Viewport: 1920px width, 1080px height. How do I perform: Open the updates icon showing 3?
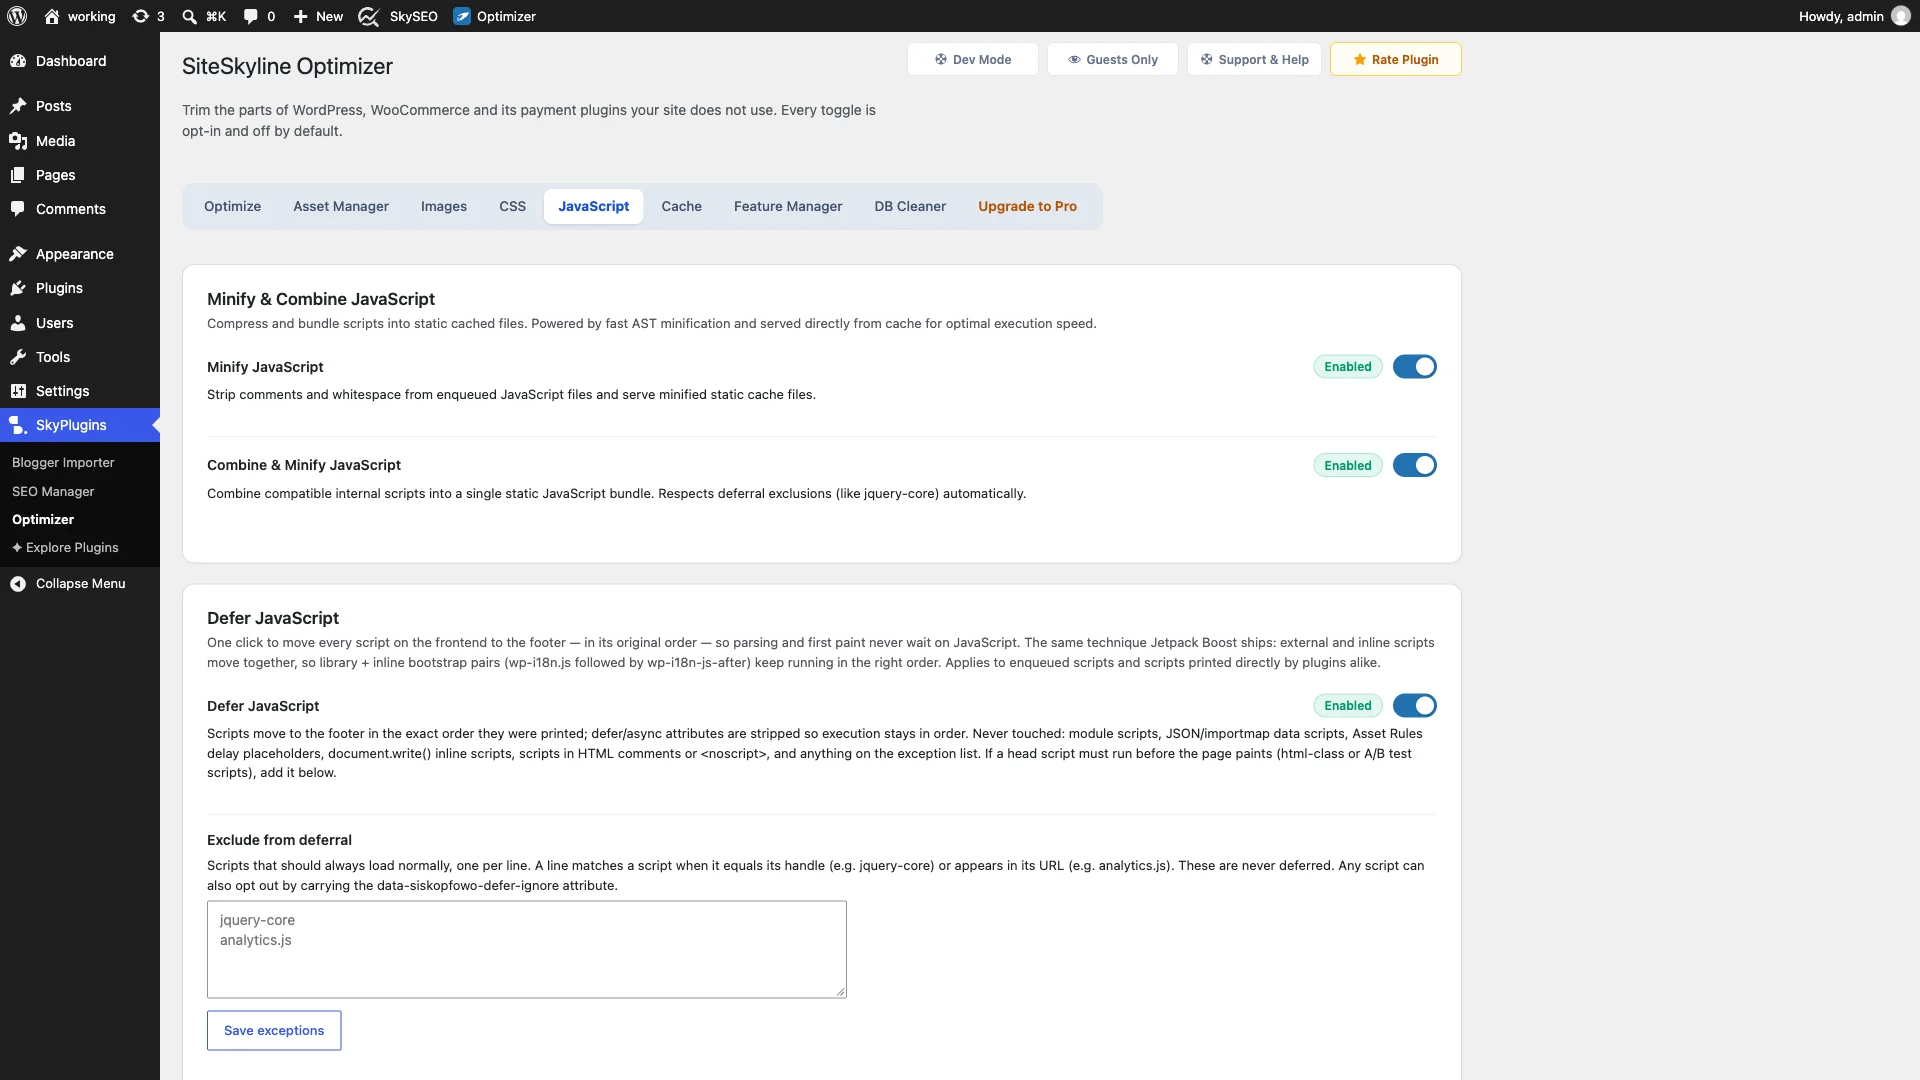141,16
